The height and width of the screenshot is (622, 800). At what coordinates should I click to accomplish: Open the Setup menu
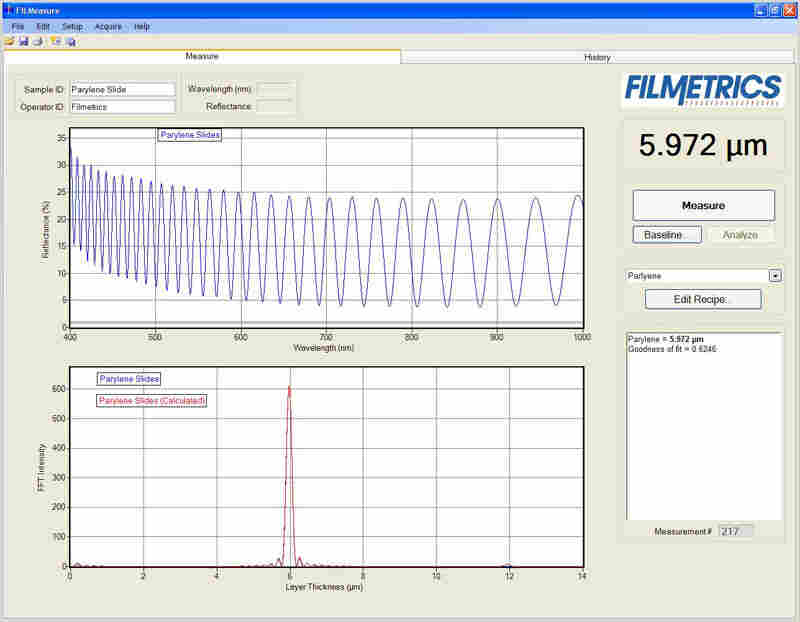pos(72,26)
